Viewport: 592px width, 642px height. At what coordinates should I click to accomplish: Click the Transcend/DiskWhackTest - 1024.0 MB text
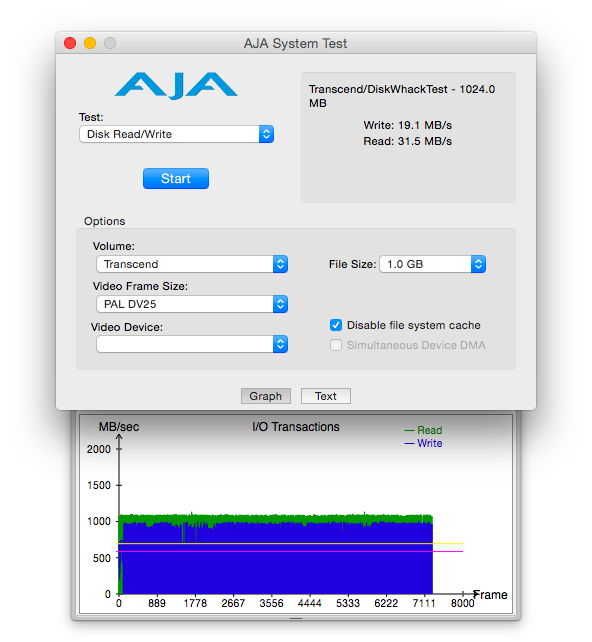point(402,96)
